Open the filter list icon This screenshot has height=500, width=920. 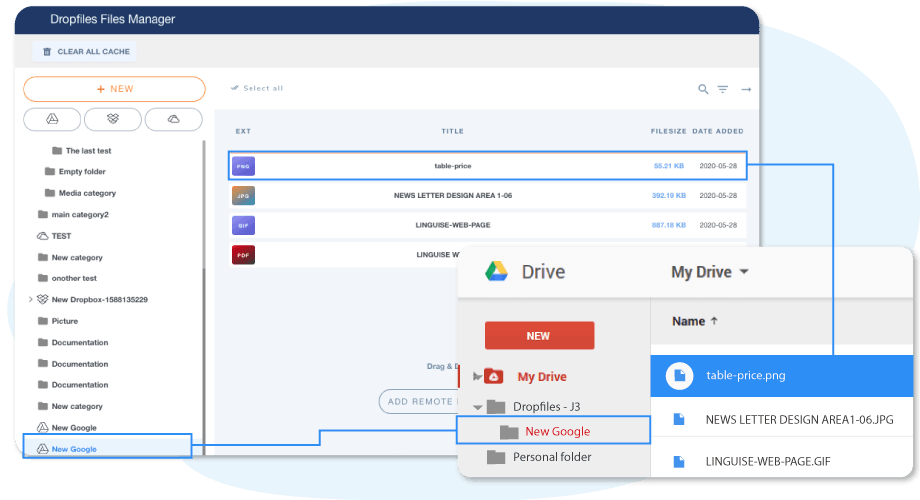click(723, 89)
